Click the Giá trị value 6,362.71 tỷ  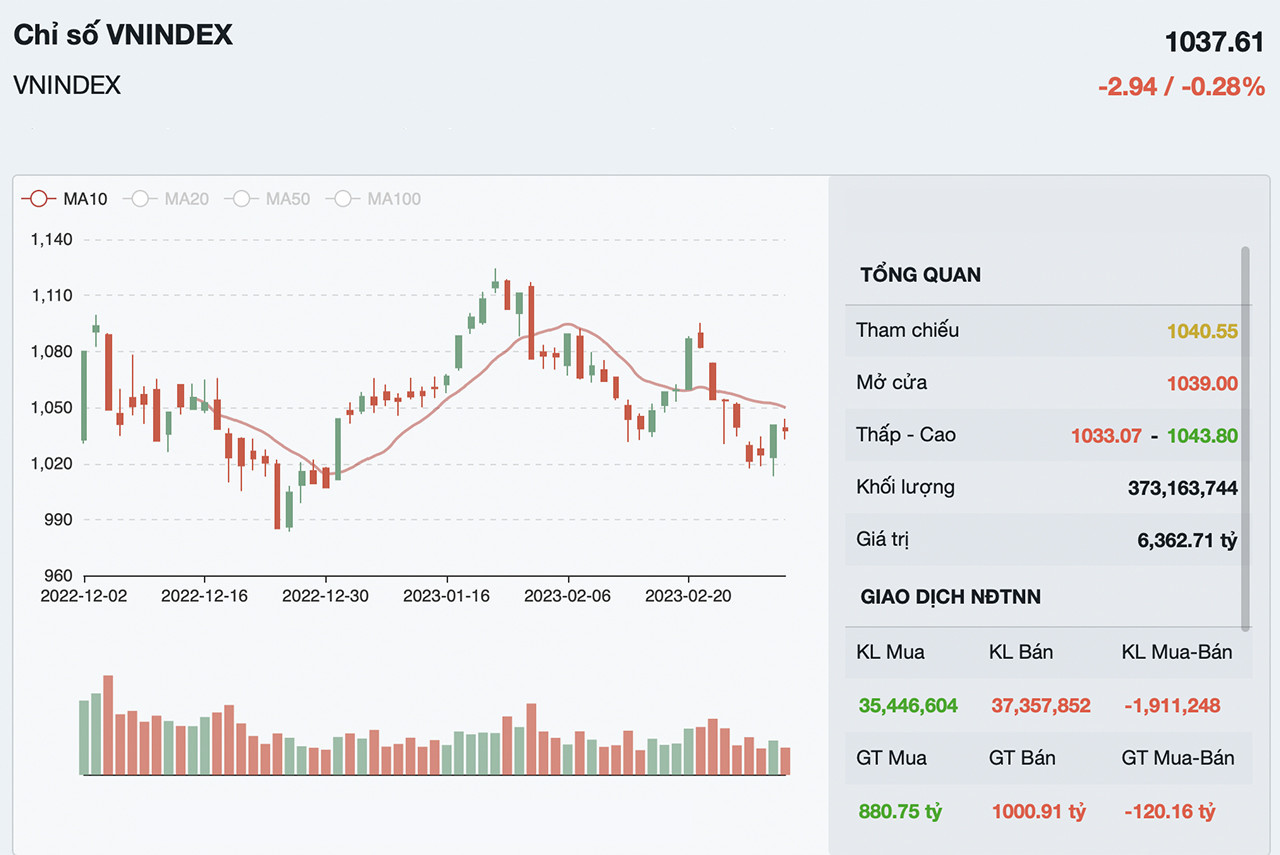tap(1187, 540)
